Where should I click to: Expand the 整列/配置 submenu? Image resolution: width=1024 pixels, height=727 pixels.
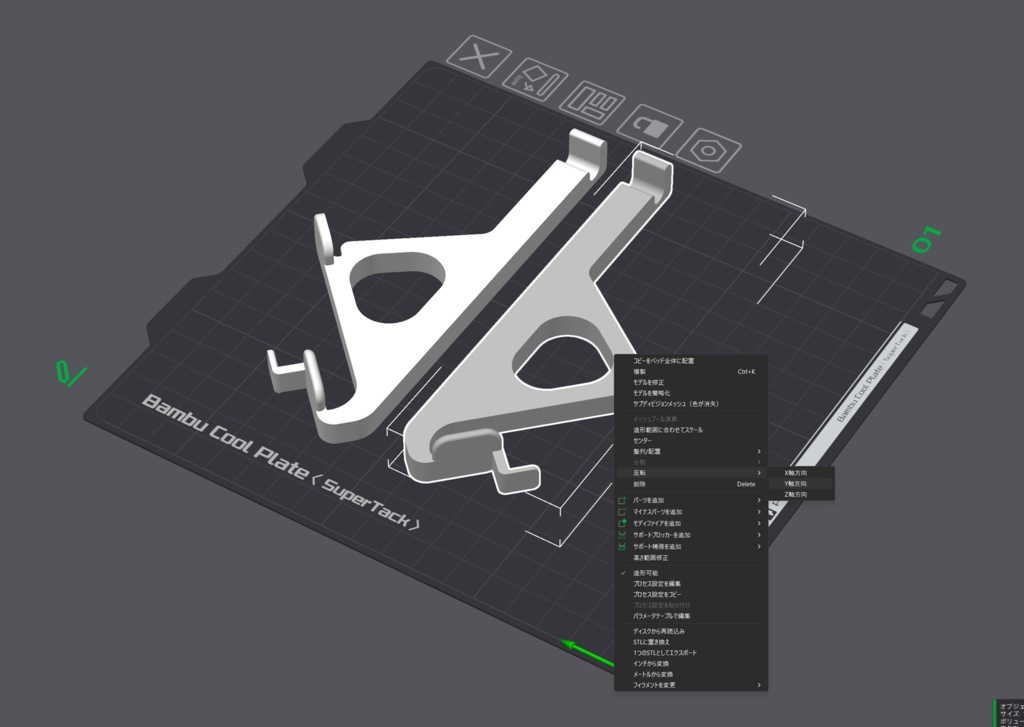click(x=691, y=451)
